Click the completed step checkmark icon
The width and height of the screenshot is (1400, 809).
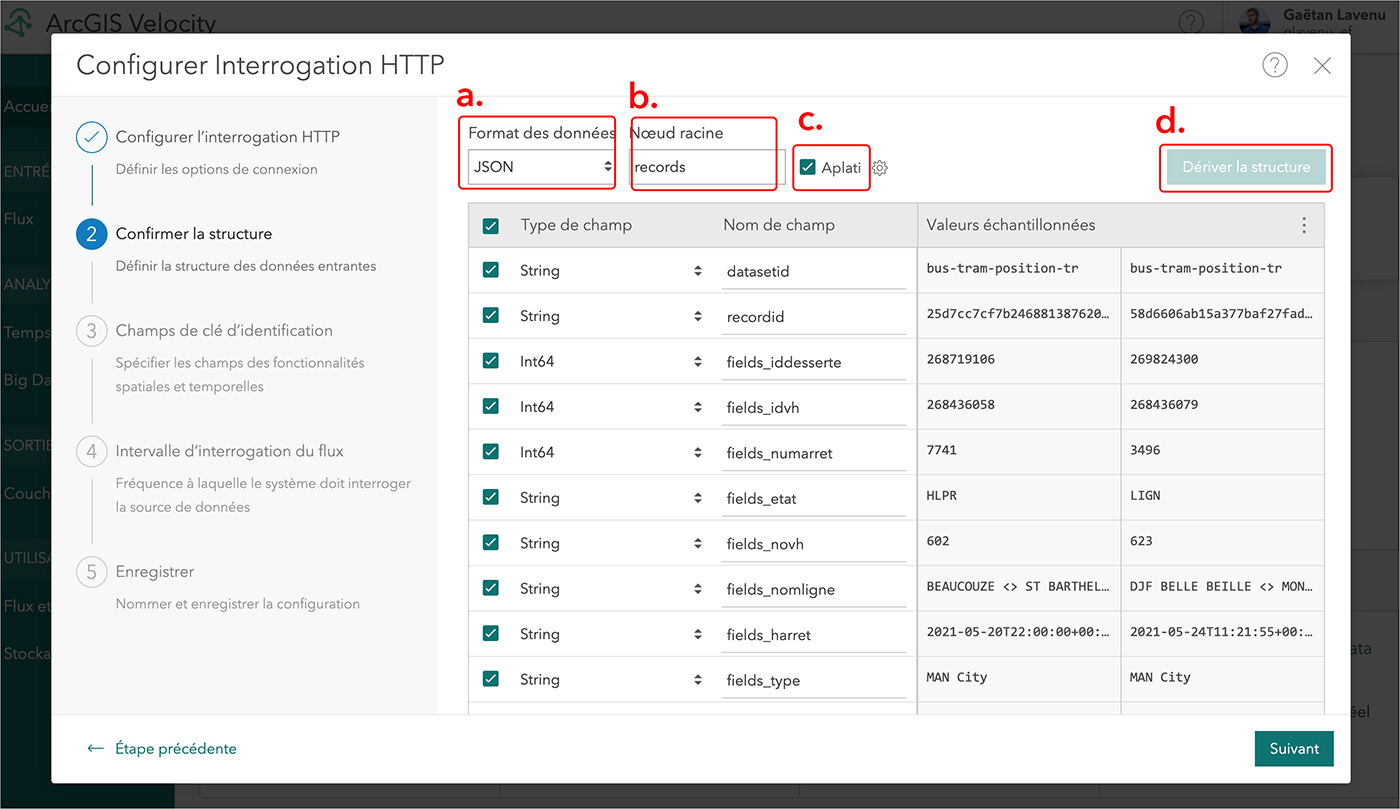[x=91, y=137]
